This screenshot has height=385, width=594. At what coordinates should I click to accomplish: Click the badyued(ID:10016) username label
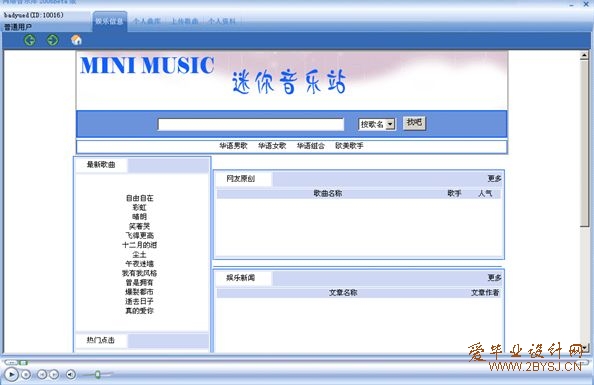(x=33, y=15)
